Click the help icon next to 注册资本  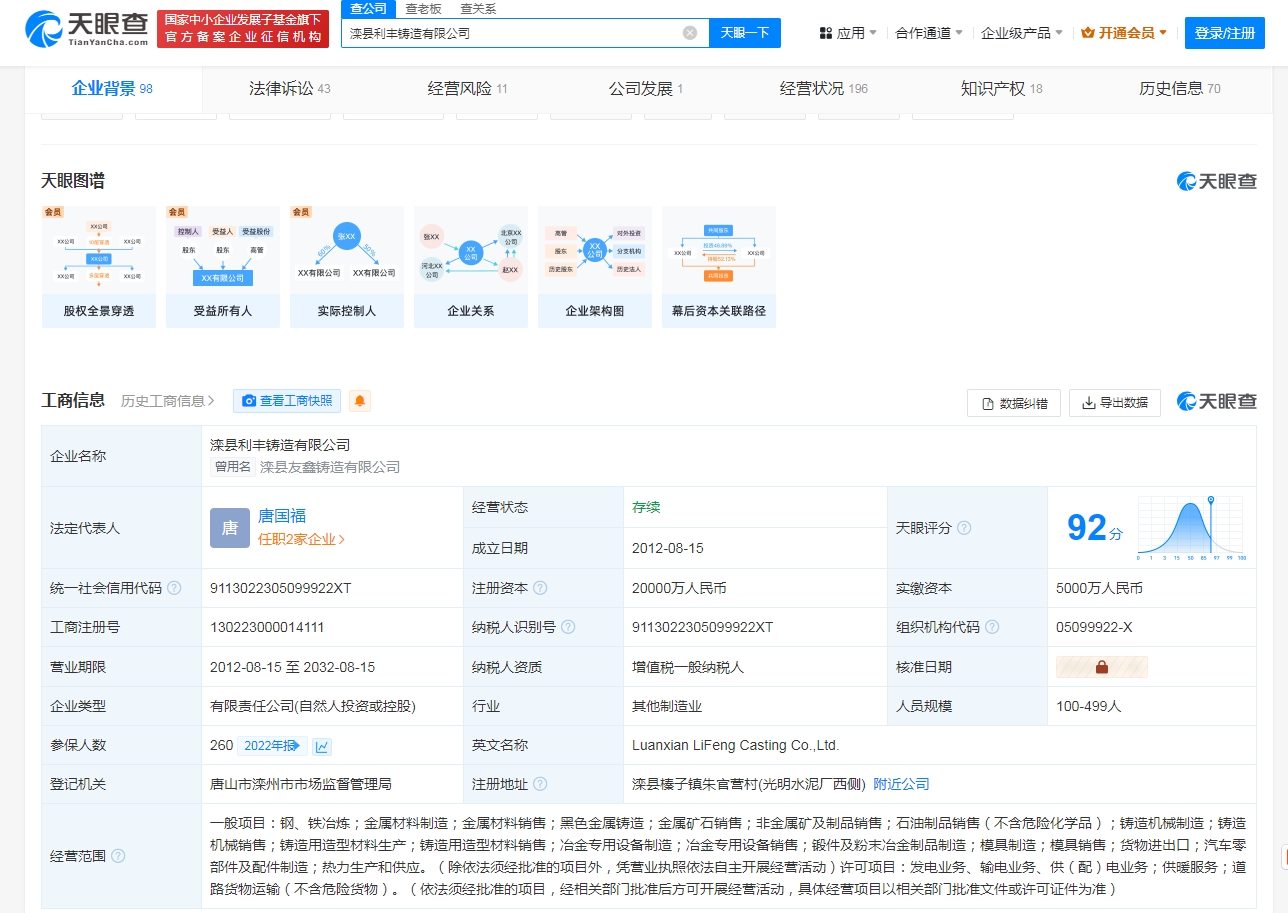point(540,588)
